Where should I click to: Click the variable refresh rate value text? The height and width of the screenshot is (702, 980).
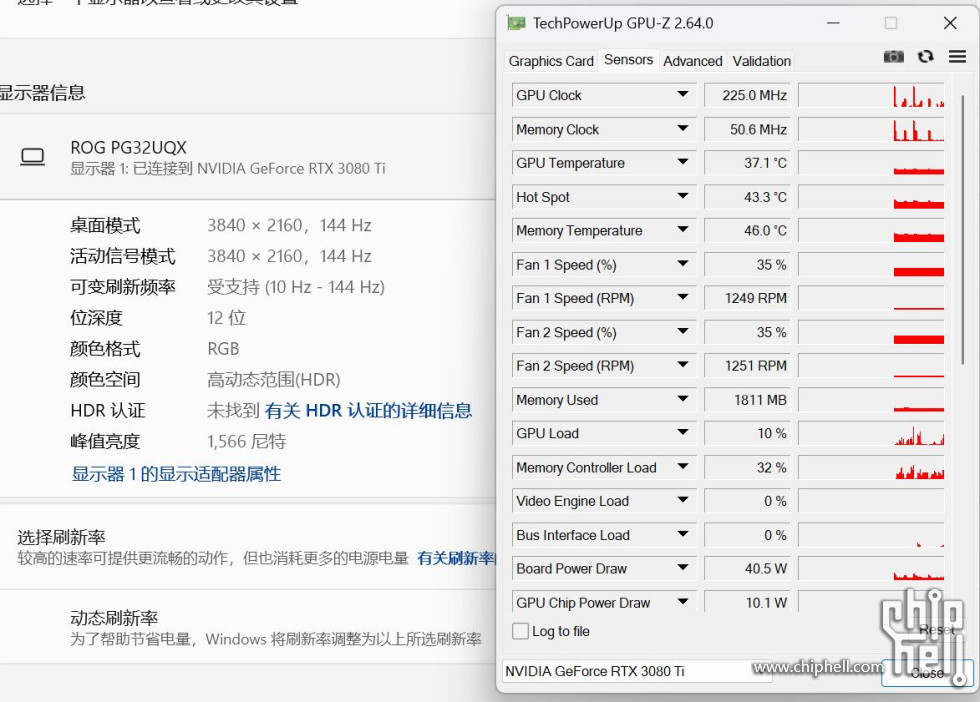point(296,287)
